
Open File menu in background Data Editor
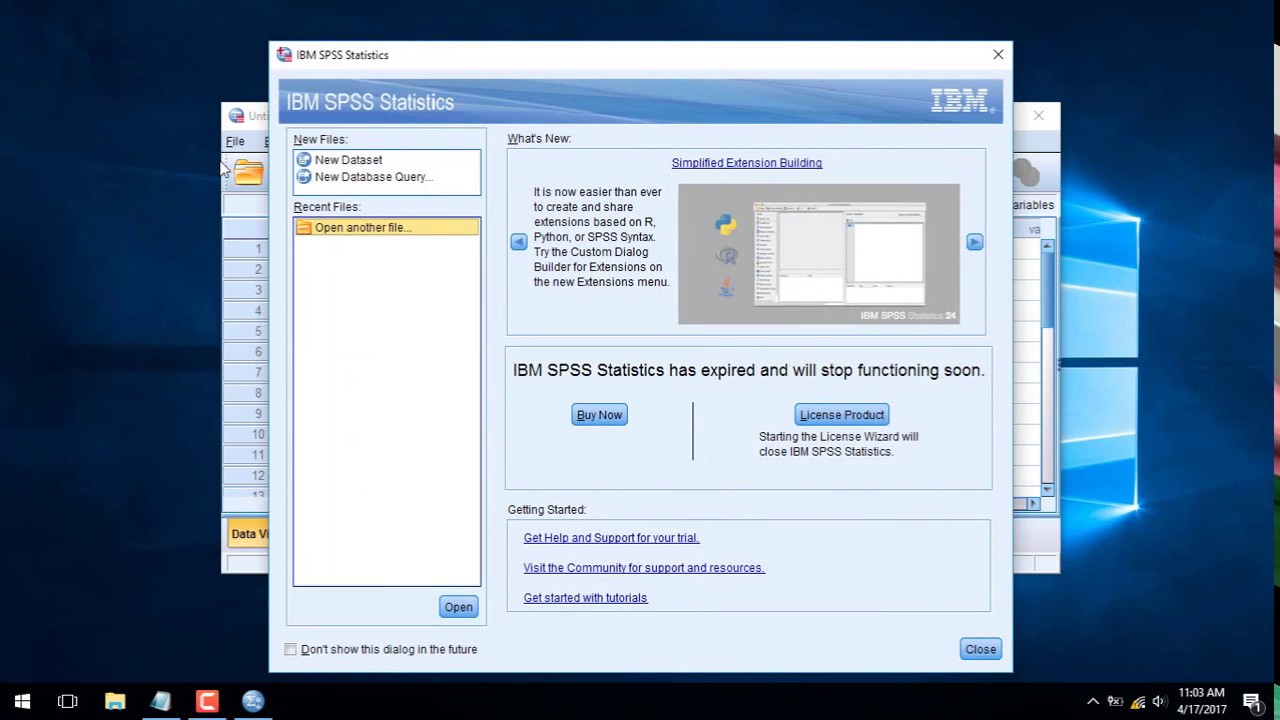235,142
